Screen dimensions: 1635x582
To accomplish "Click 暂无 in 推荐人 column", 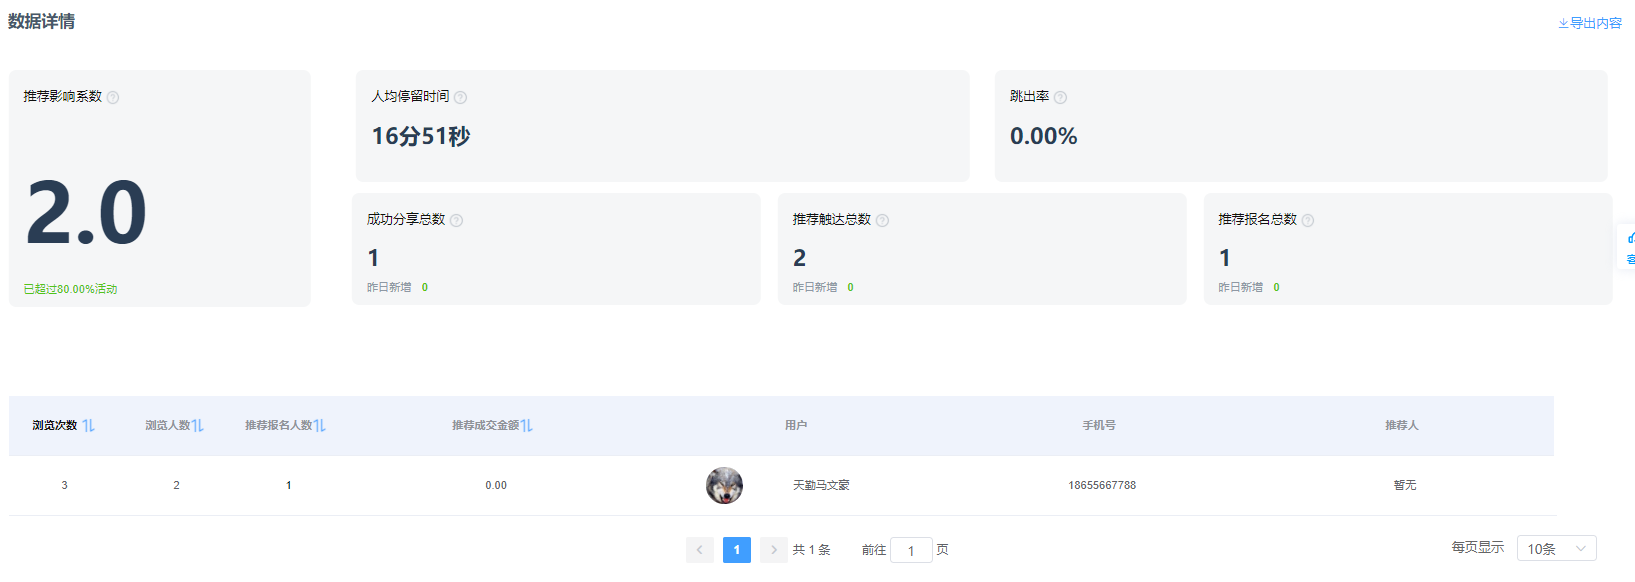I will click(1405, 485).
